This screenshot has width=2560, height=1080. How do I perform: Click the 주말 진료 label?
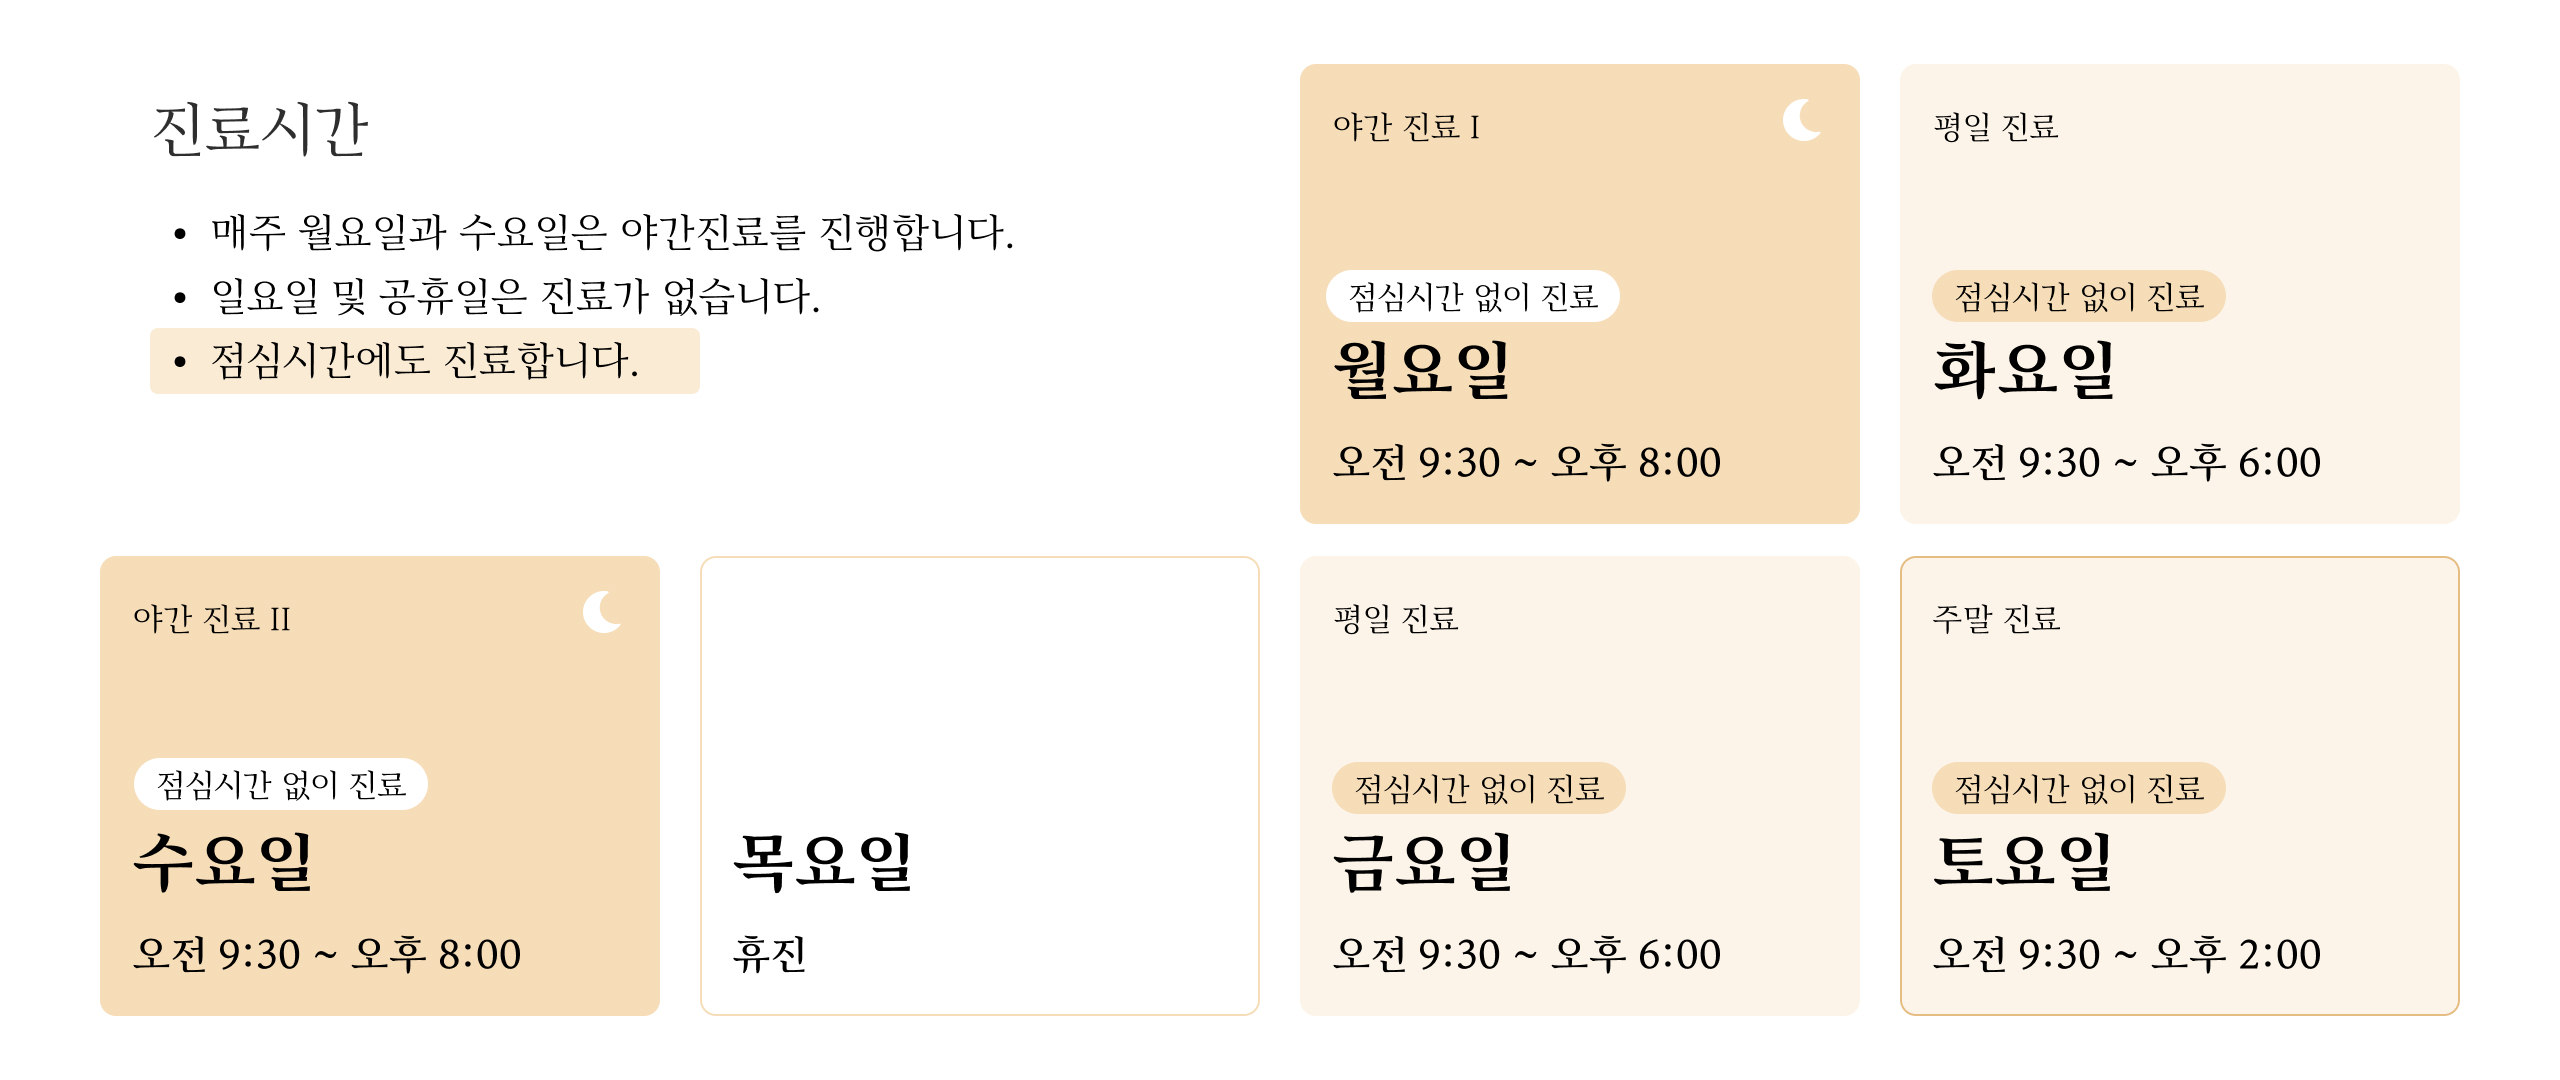pos(1996,619)
